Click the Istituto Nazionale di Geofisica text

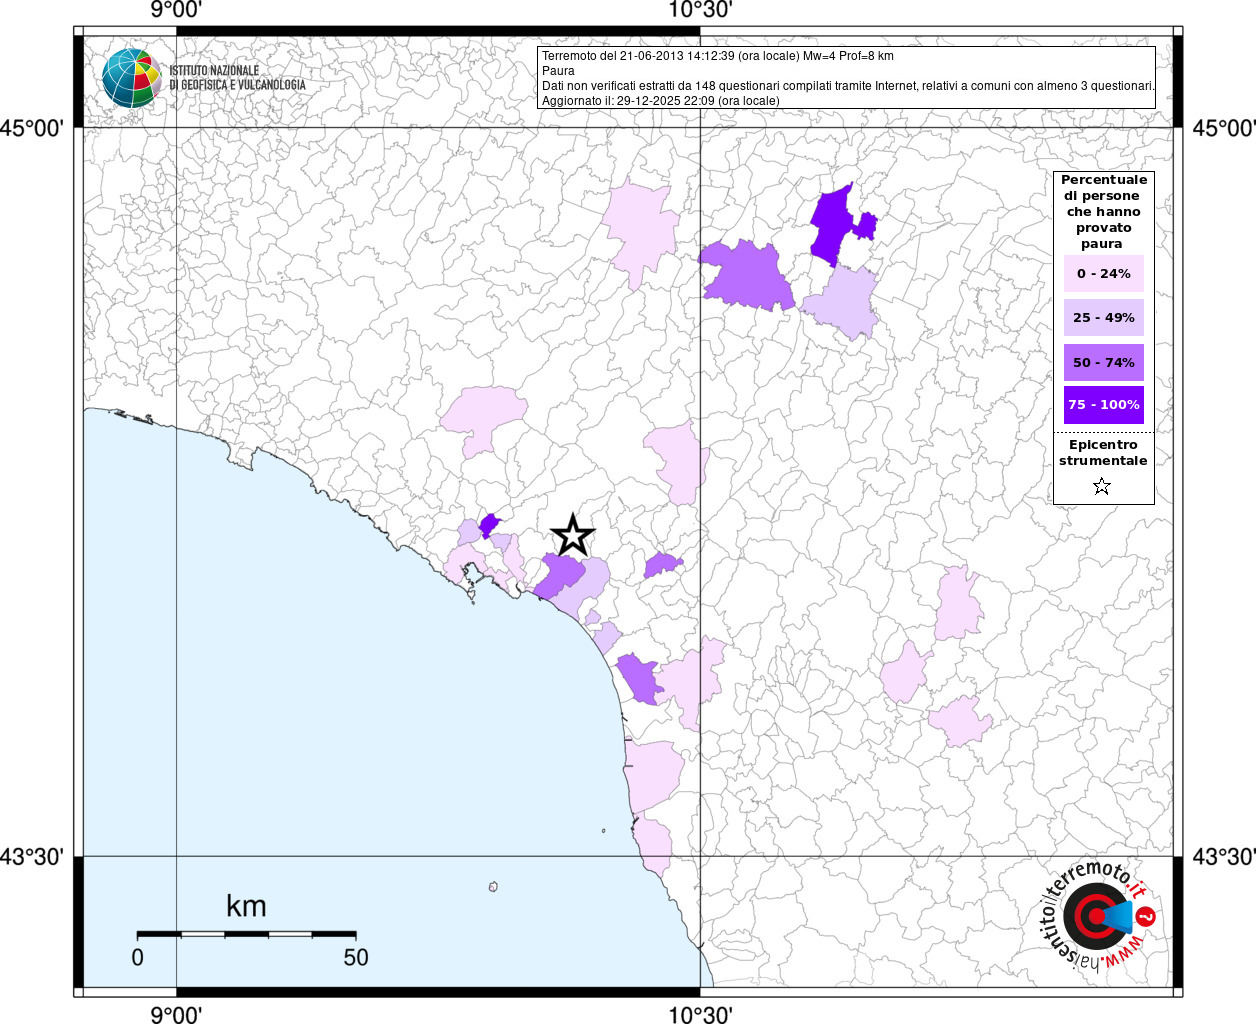coord(237,78)
